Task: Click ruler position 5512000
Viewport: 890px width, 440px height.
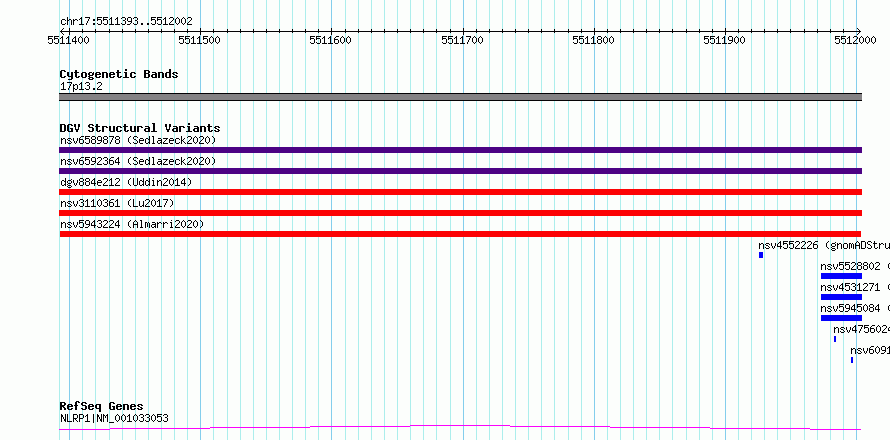Action: pyautogui.click(x=856, y=40)
